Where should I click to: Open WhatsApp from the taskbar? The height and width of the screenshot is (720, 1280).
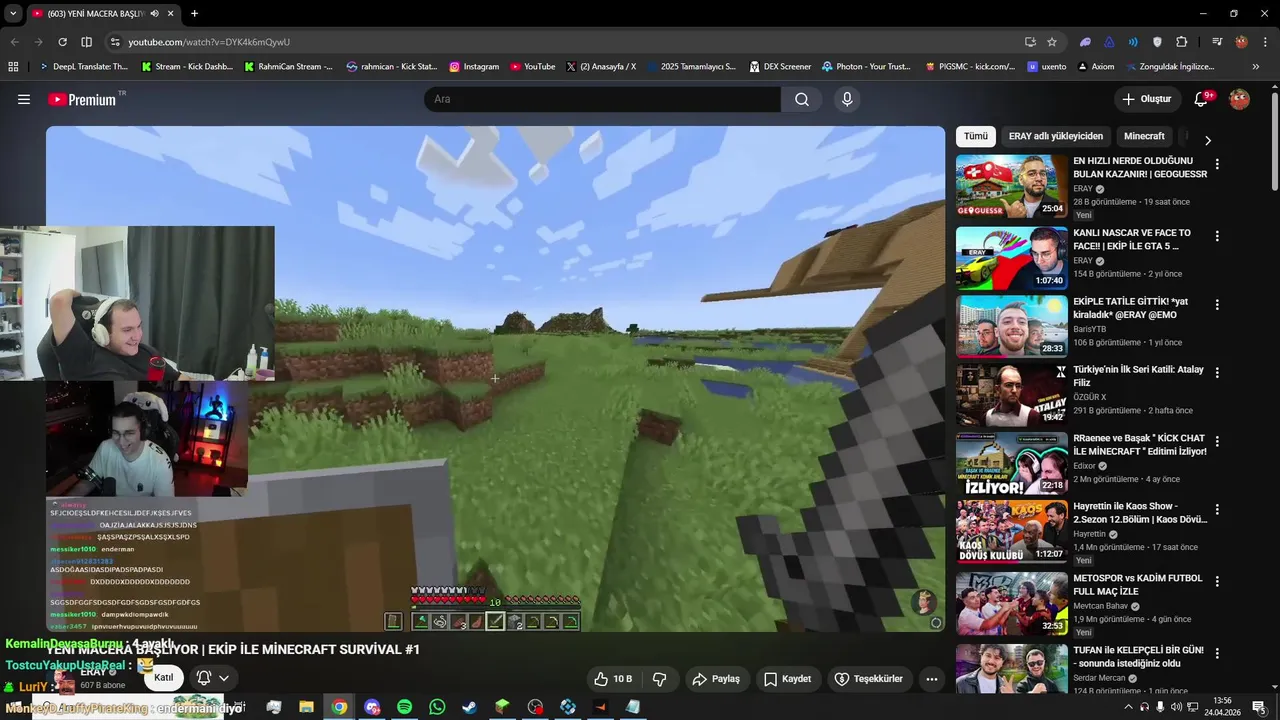437,707
